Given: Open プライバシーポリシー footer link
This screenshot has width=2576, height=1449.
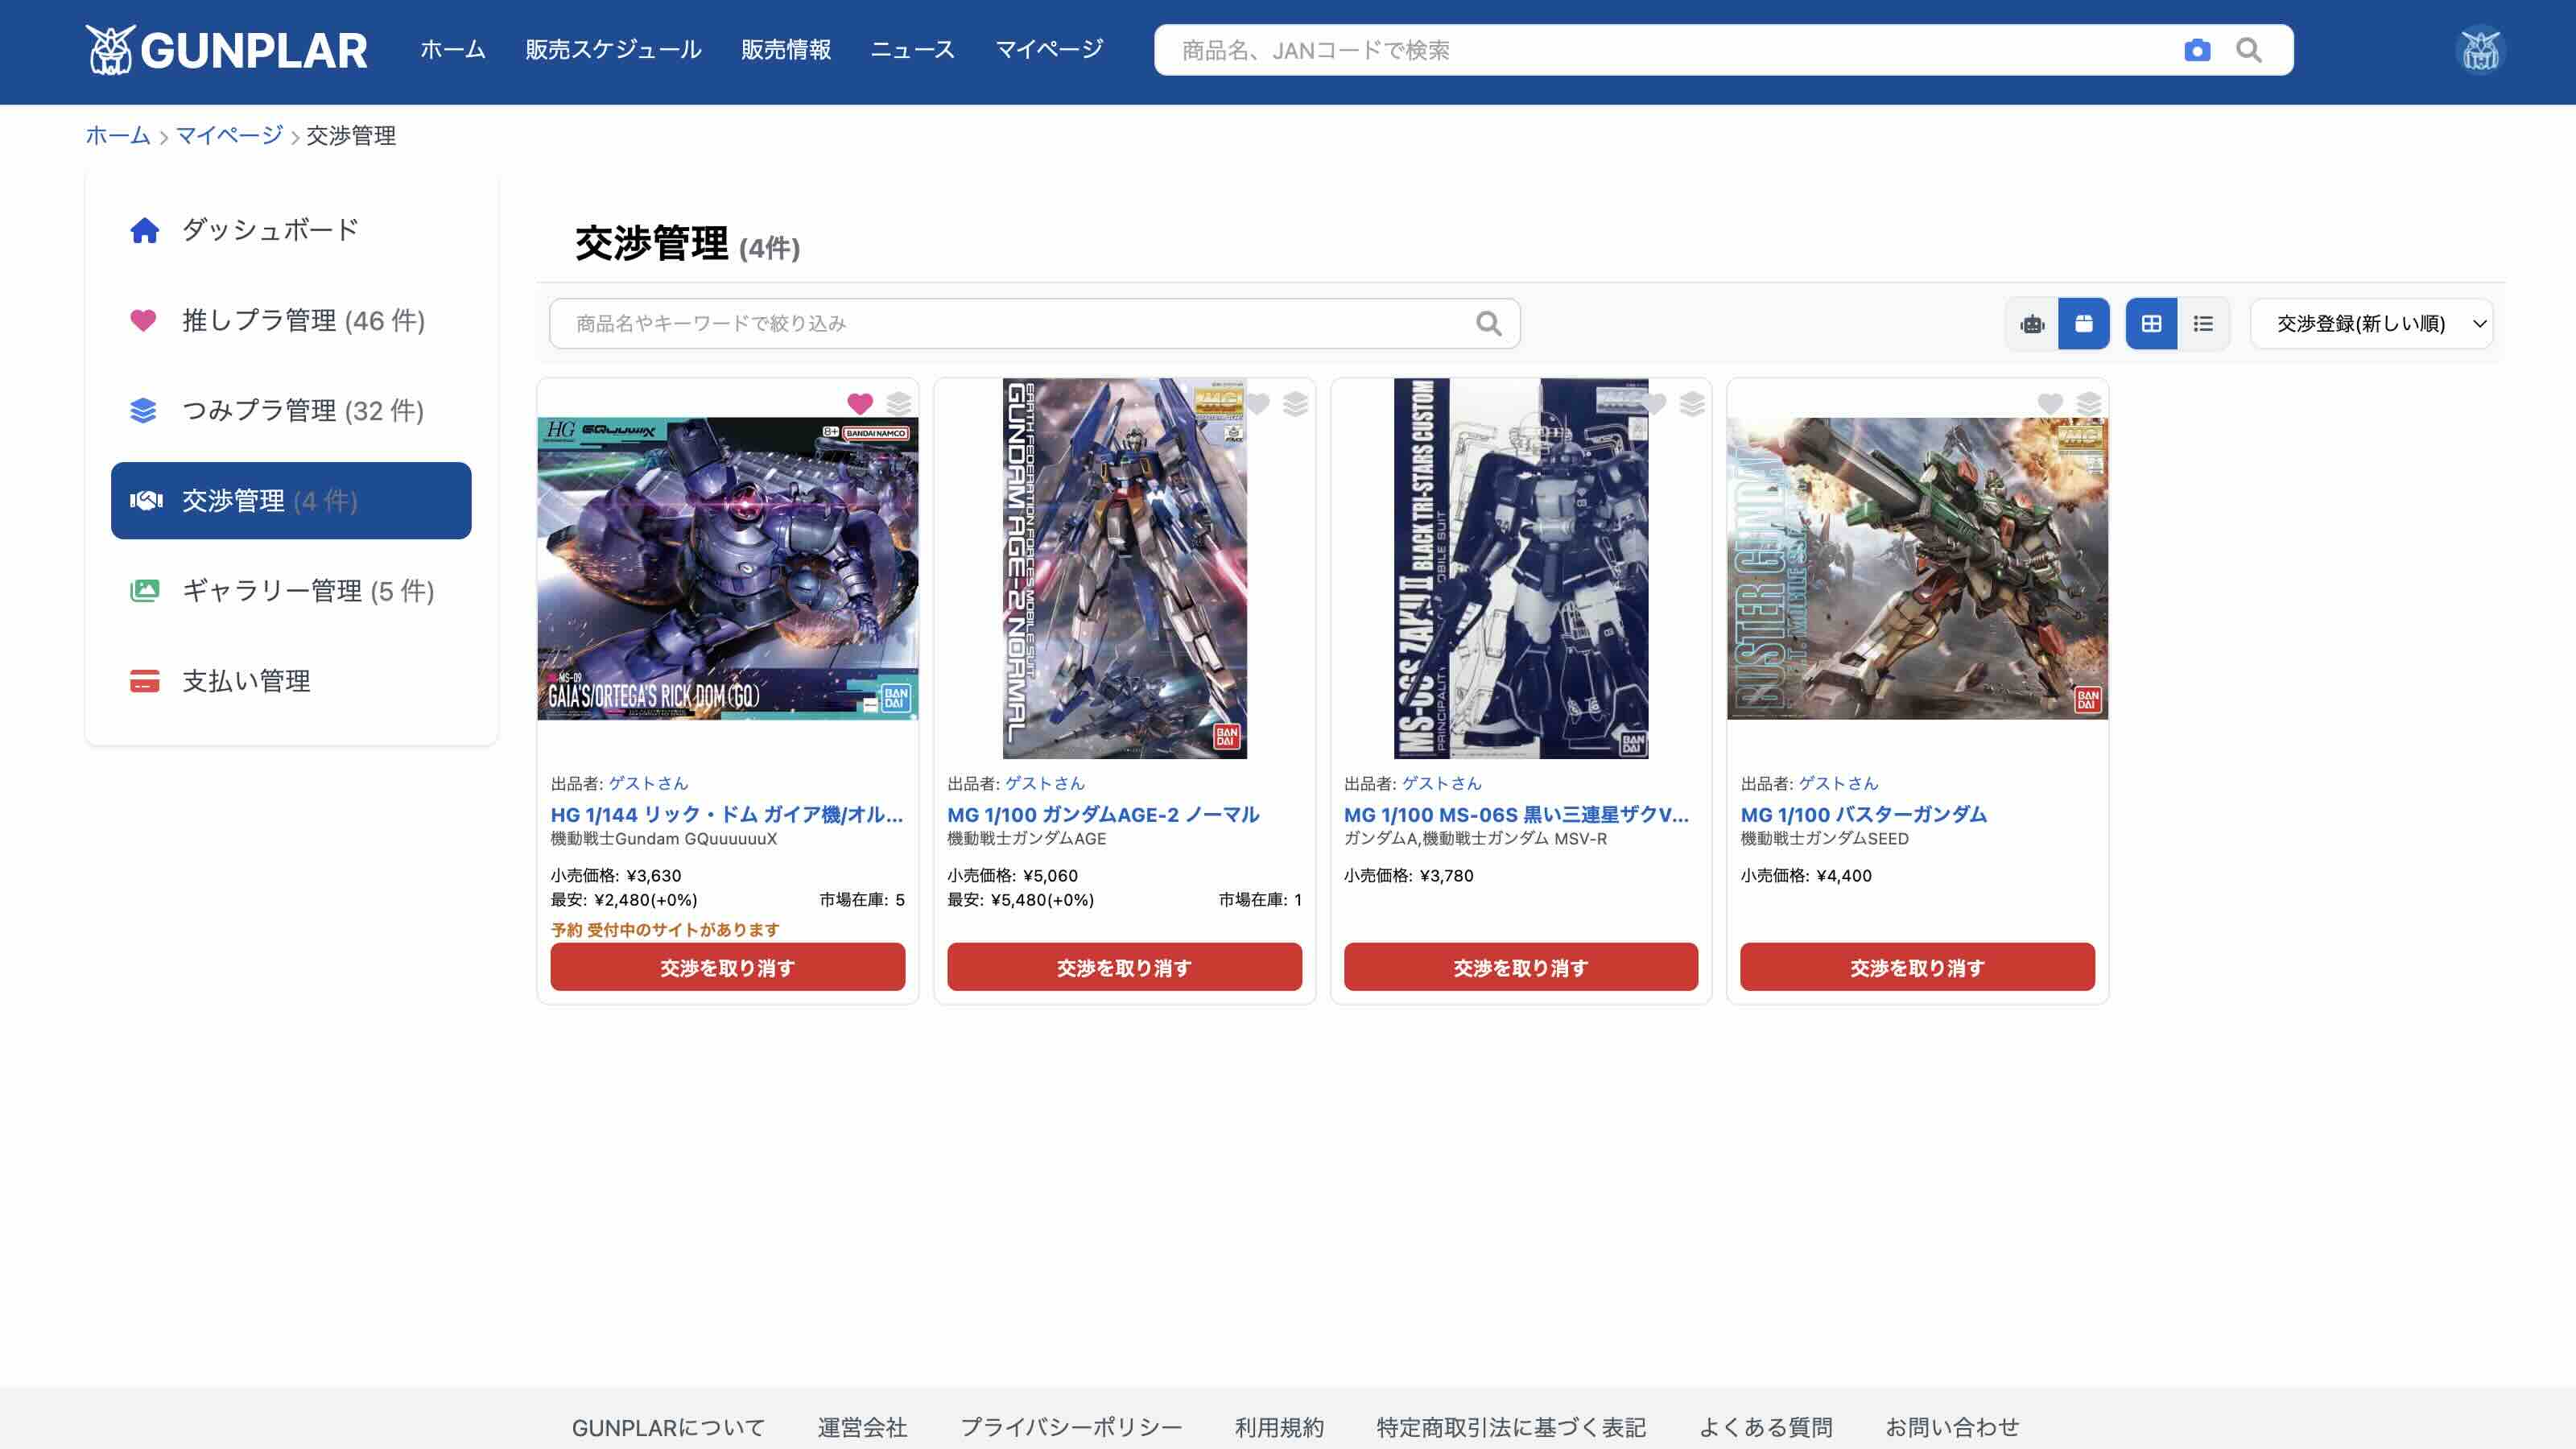Looking at the screenshot, I should (1071, 1427).
